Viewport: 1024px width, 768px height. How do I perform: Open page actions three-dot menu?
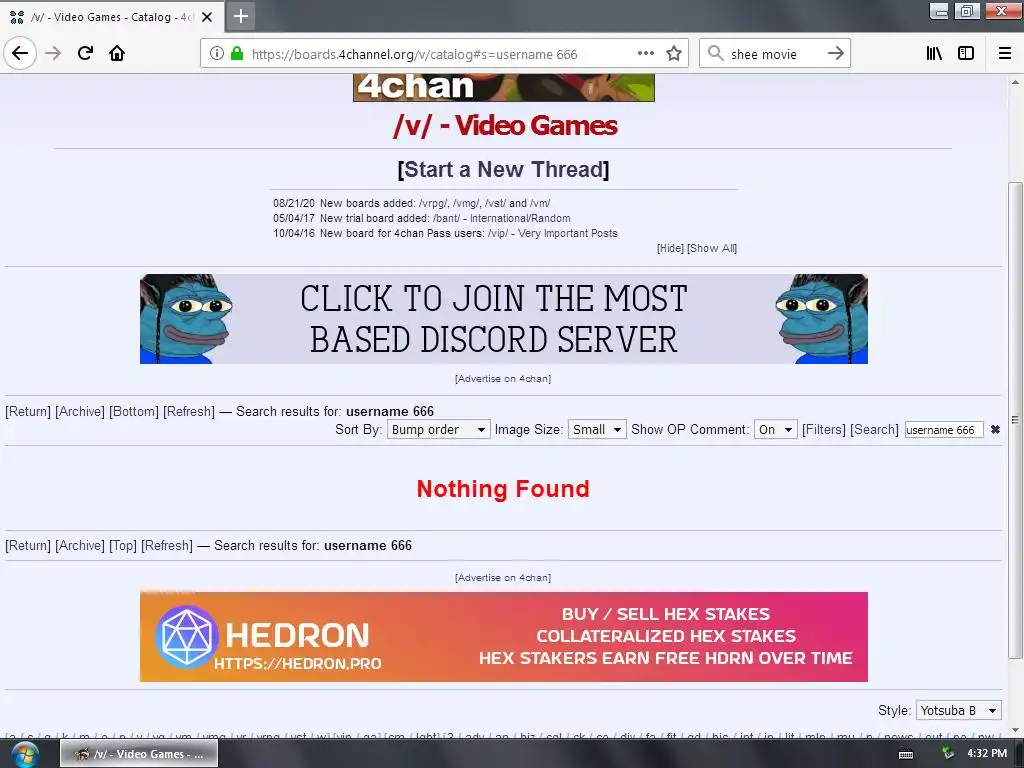pos(646,54)
